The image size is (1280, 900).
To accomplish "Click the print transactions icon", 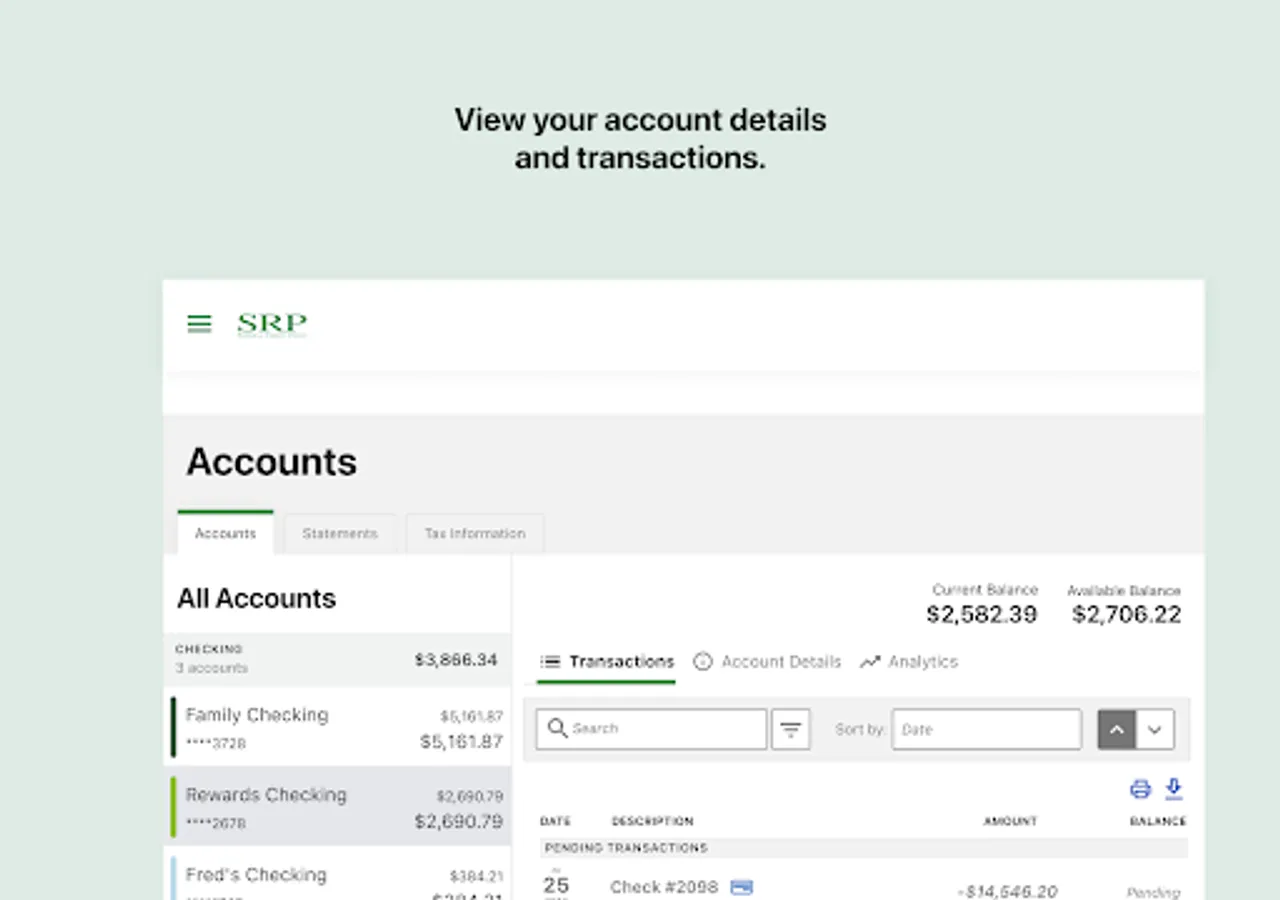I will click(1140, 789).
